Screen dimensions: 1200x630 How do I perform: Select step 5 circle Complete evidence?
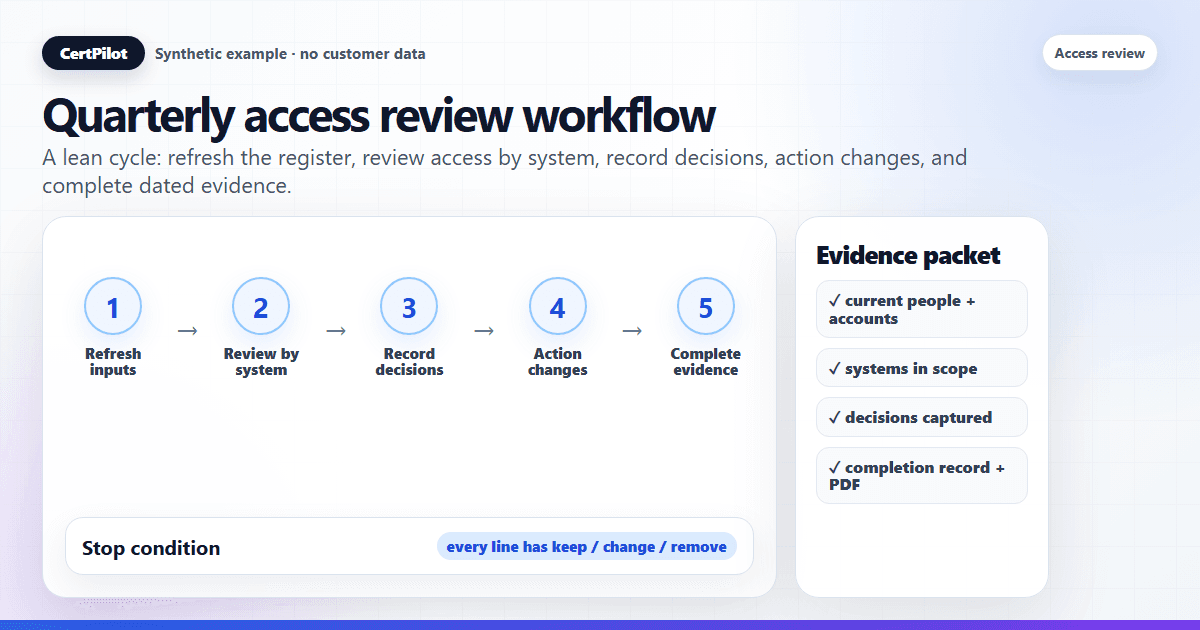pos(705,307)
